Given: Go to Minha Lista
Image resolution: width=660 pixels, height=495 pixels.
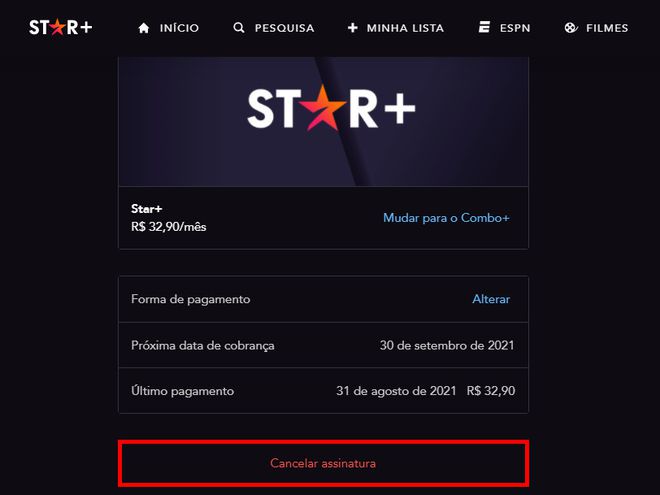Looking at the screenshot, I should [396, 28].
